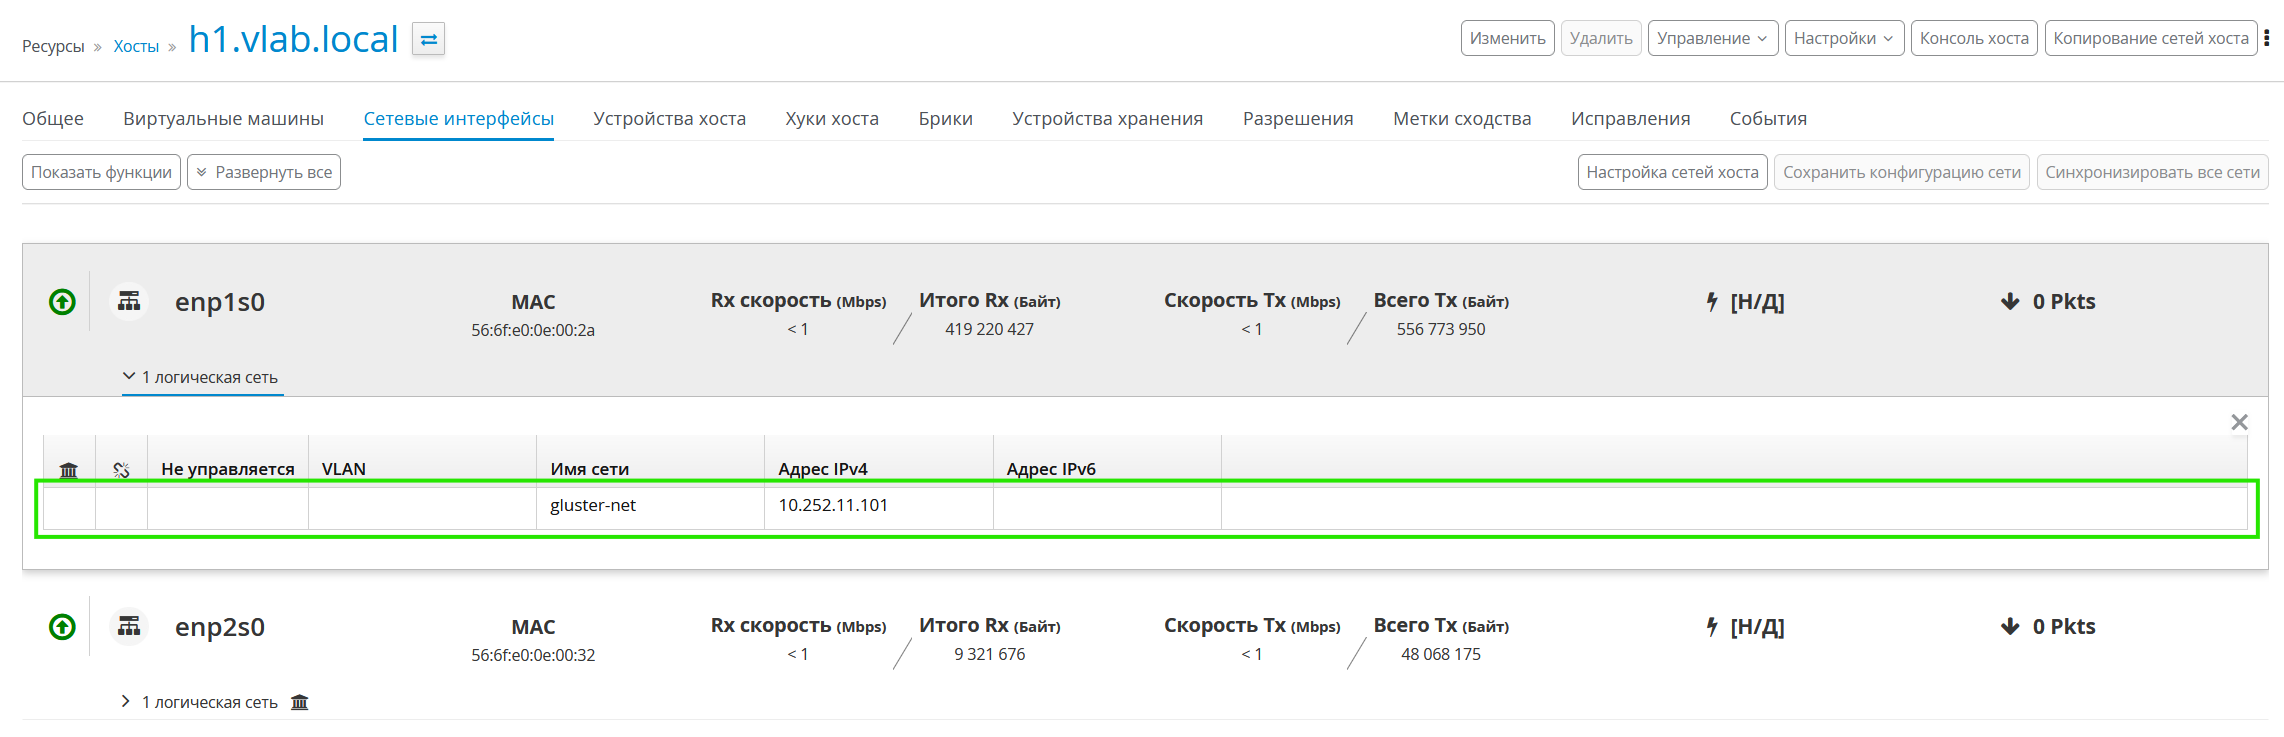This screenshot has width=2284, height=737.
Task: Click the host swap icon next to h1.vlab.local
Action: pos(428,40)
